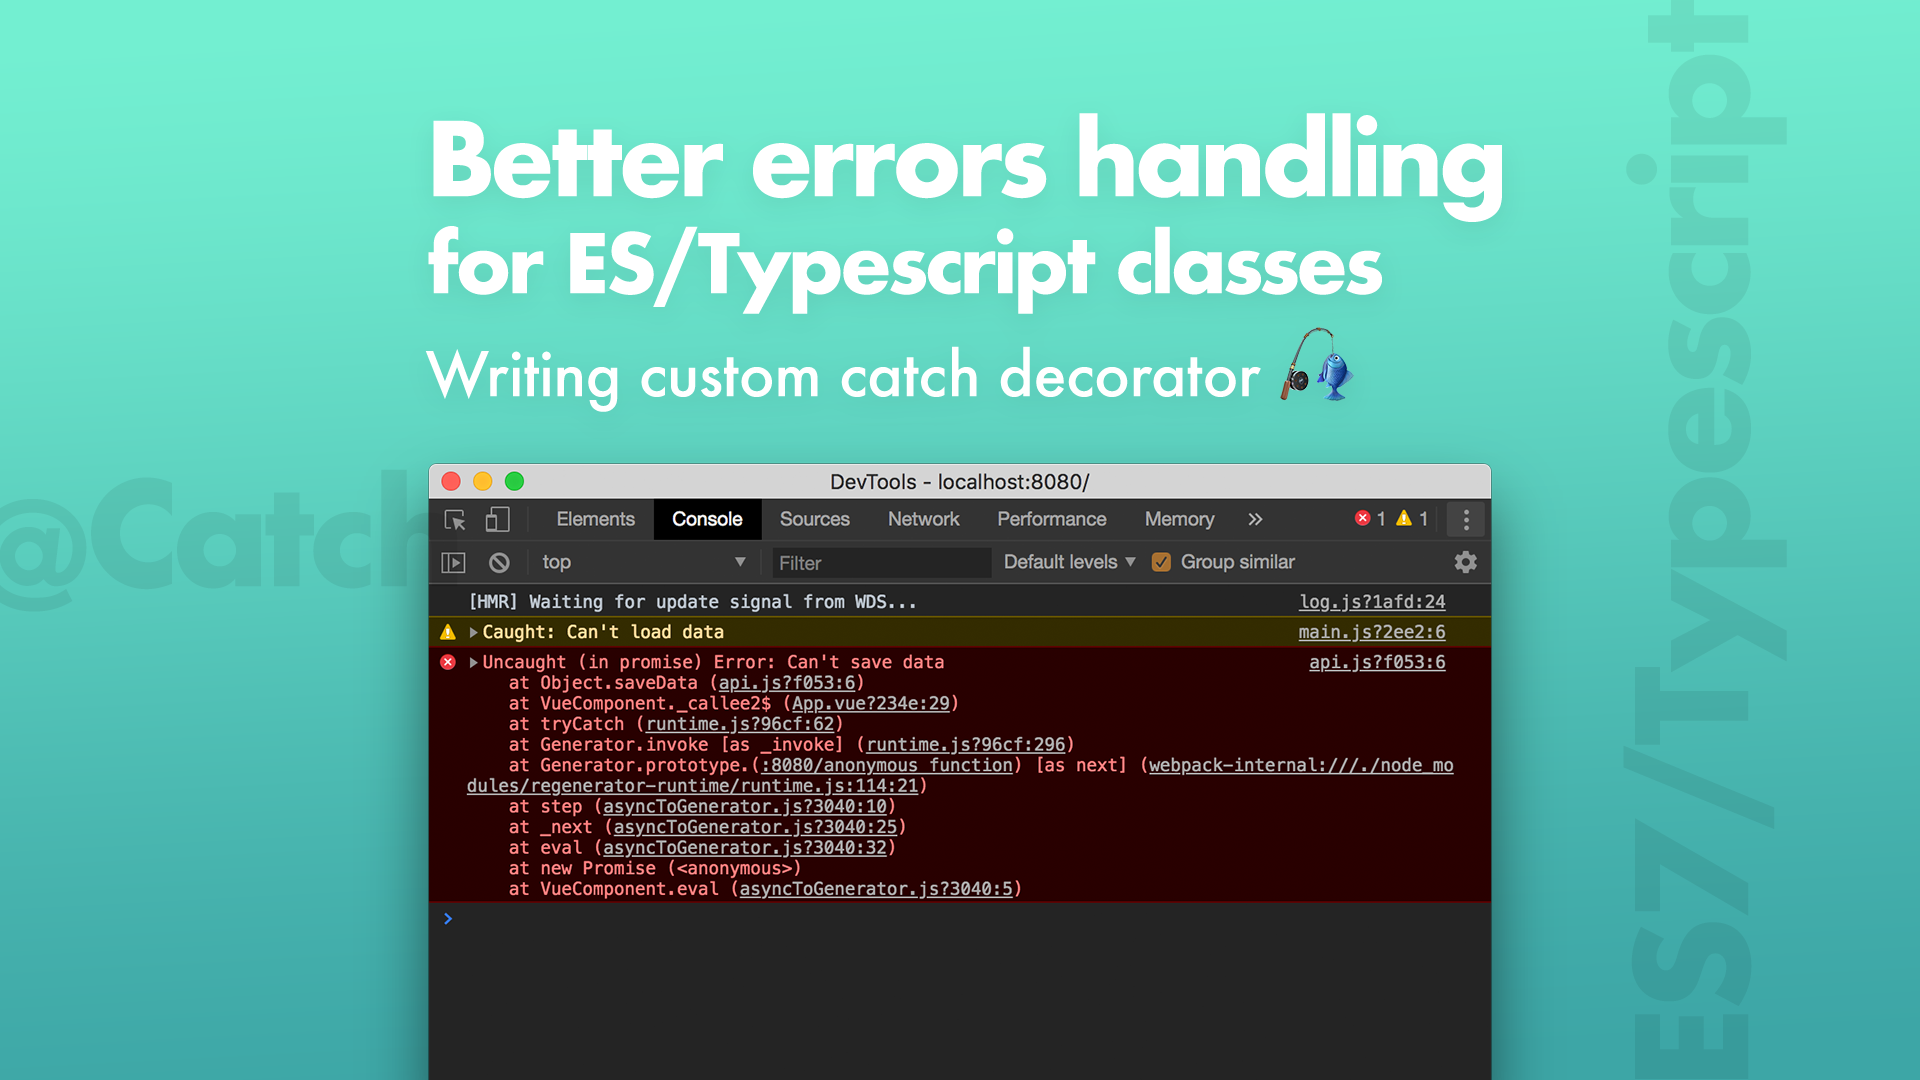Image resolution: width=1920 pixels, height=1080 pixels.
Task: Click the settings gear icon
Action: click(x=1465, y=562)
